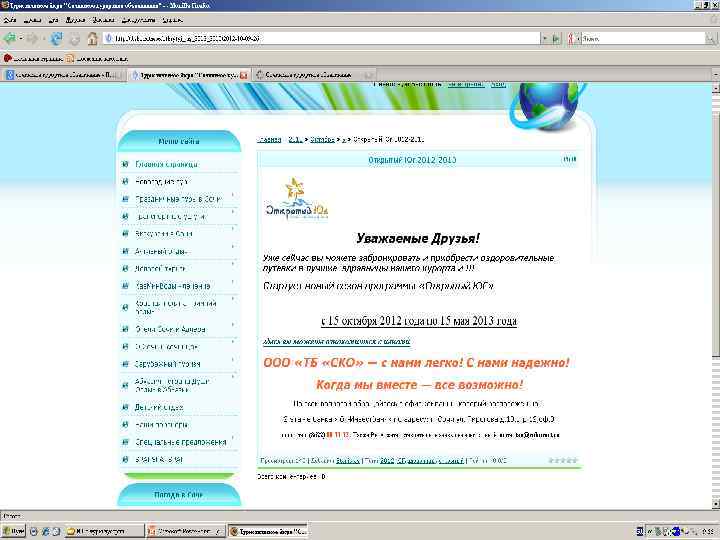The height and width of the screenshot is (540, 720).
Task: Follow the Регистрация link in the page header
Action: tap(466, 84)
